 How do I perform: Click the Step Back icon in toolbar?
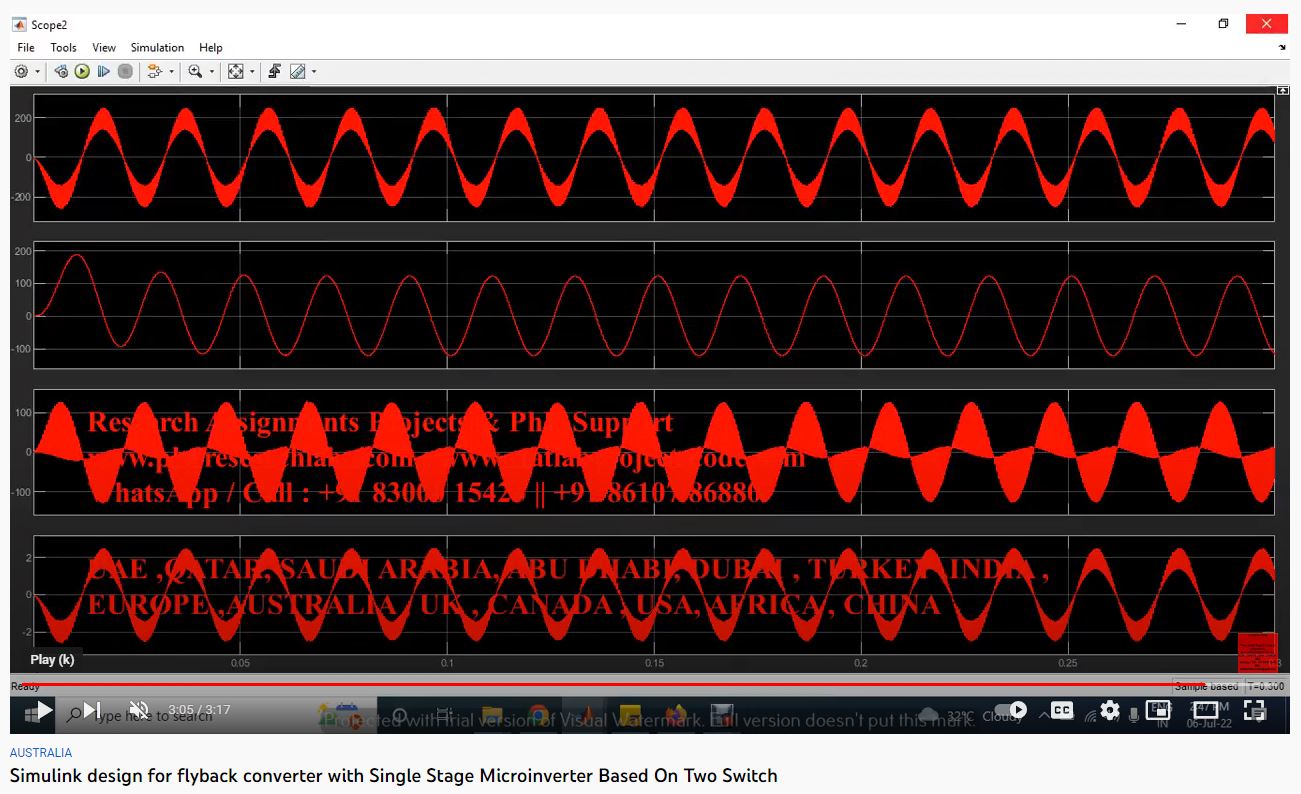[x=61, y=72]
